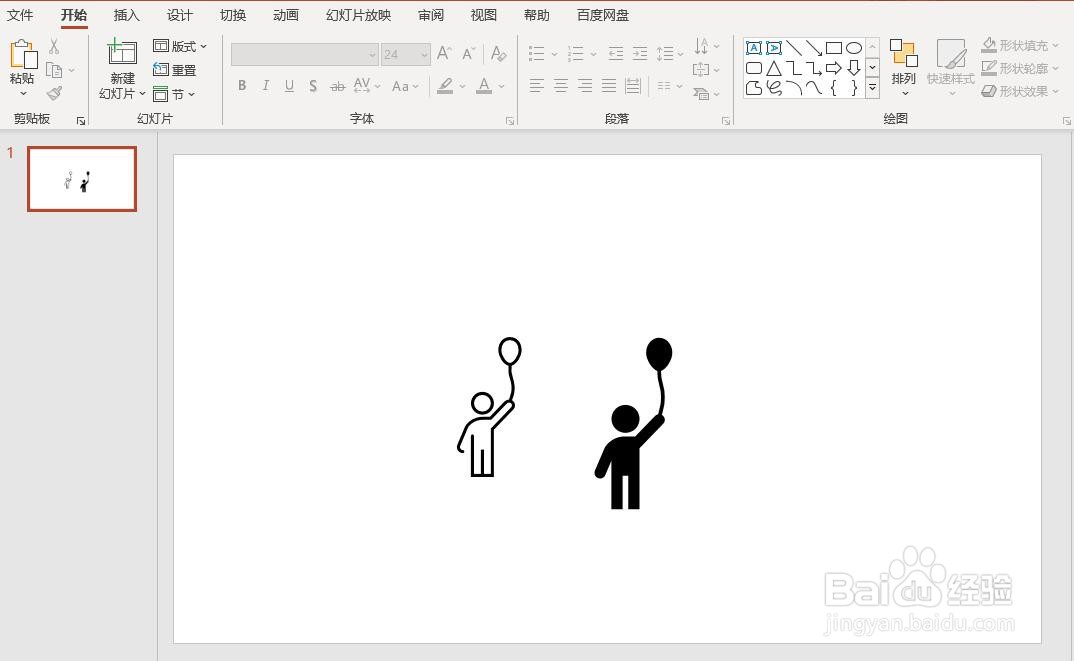The width and height of the screenshot is (1074, 661).
Task: Click the text highlight color pen icon
Action: pos(445,86)
